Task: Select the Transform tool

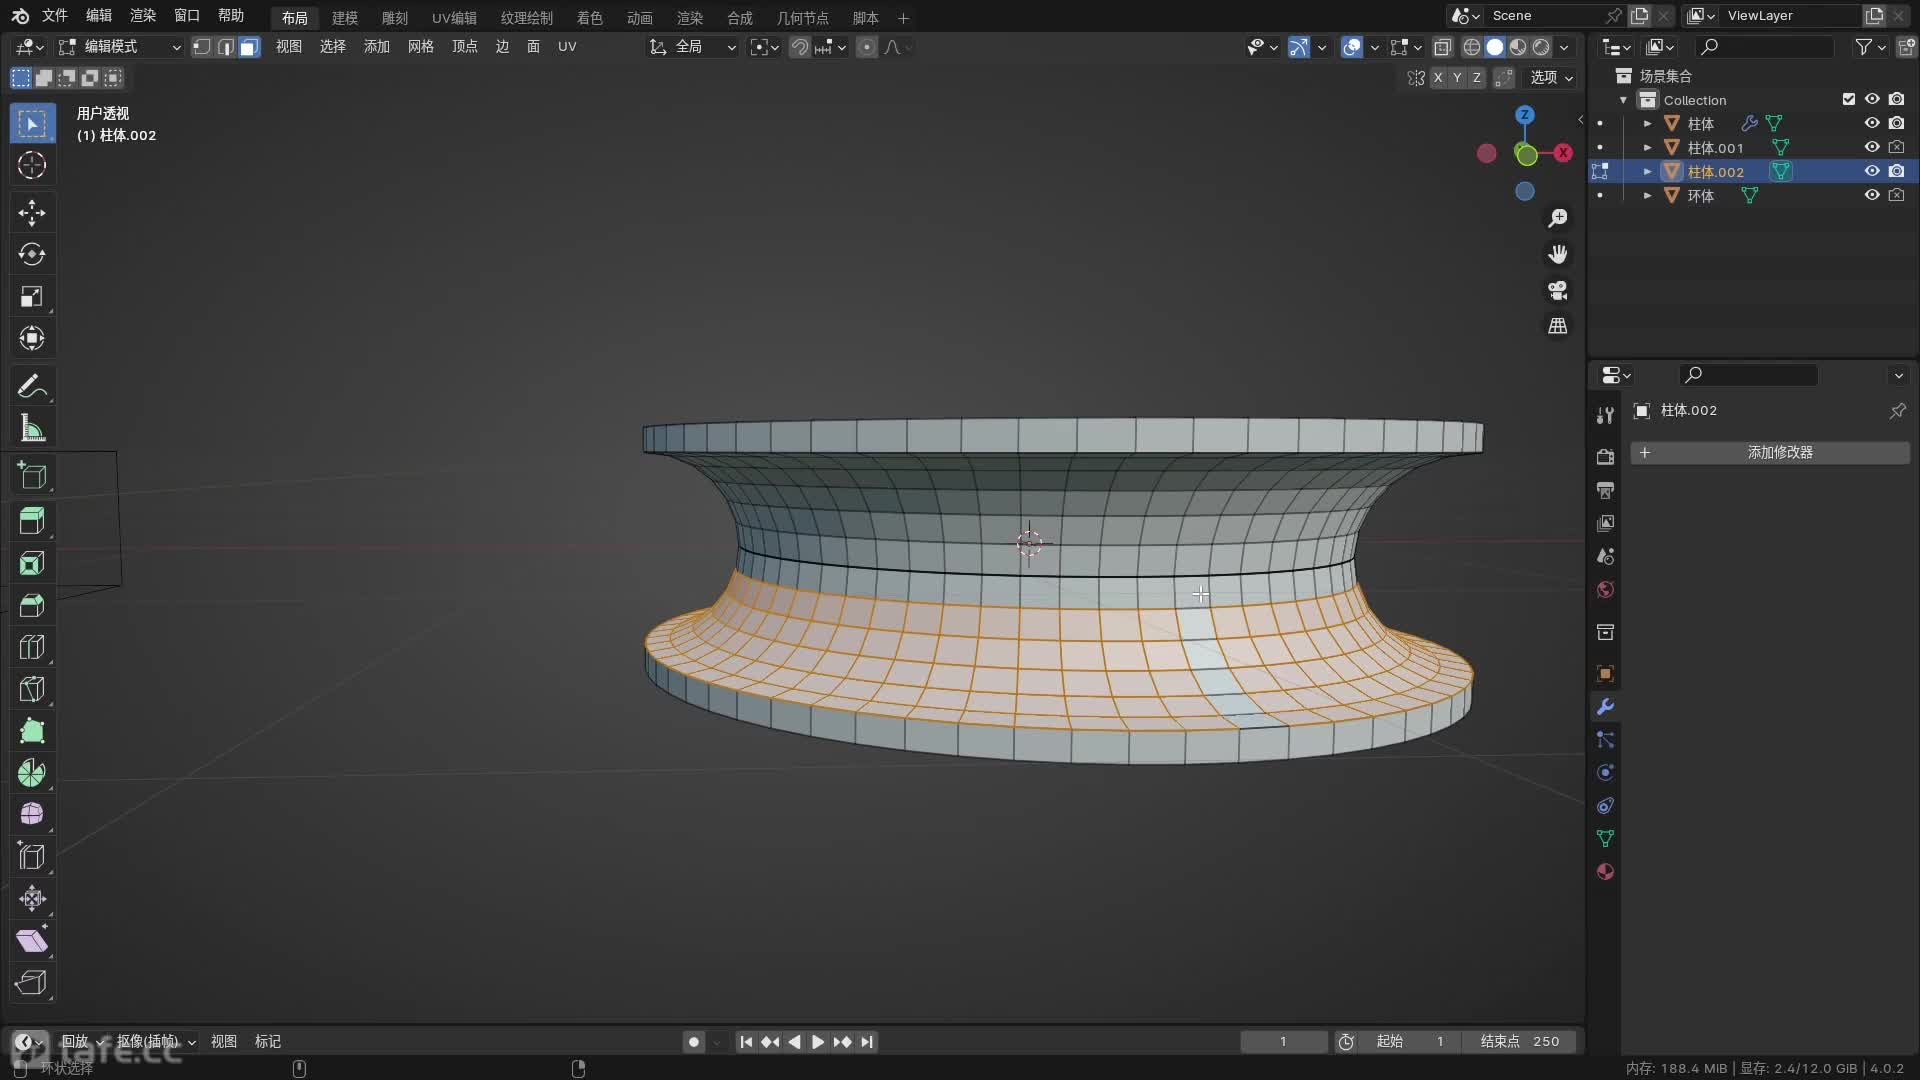Action: tap(32, 338)
